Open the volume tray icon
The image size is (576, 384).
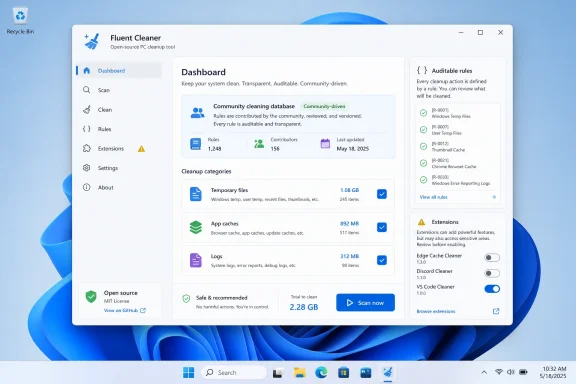pos(511,372)
